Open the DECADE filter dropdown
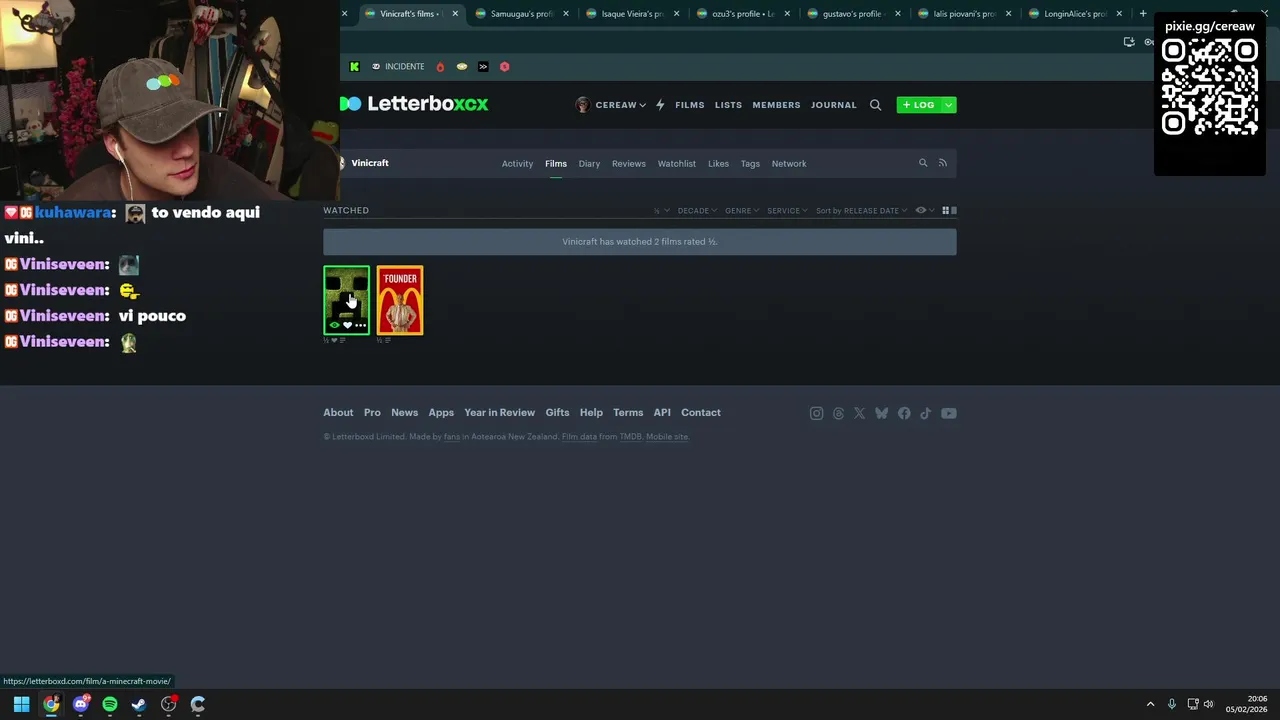This screenshot has height=720, width=1280. (697, 211)
